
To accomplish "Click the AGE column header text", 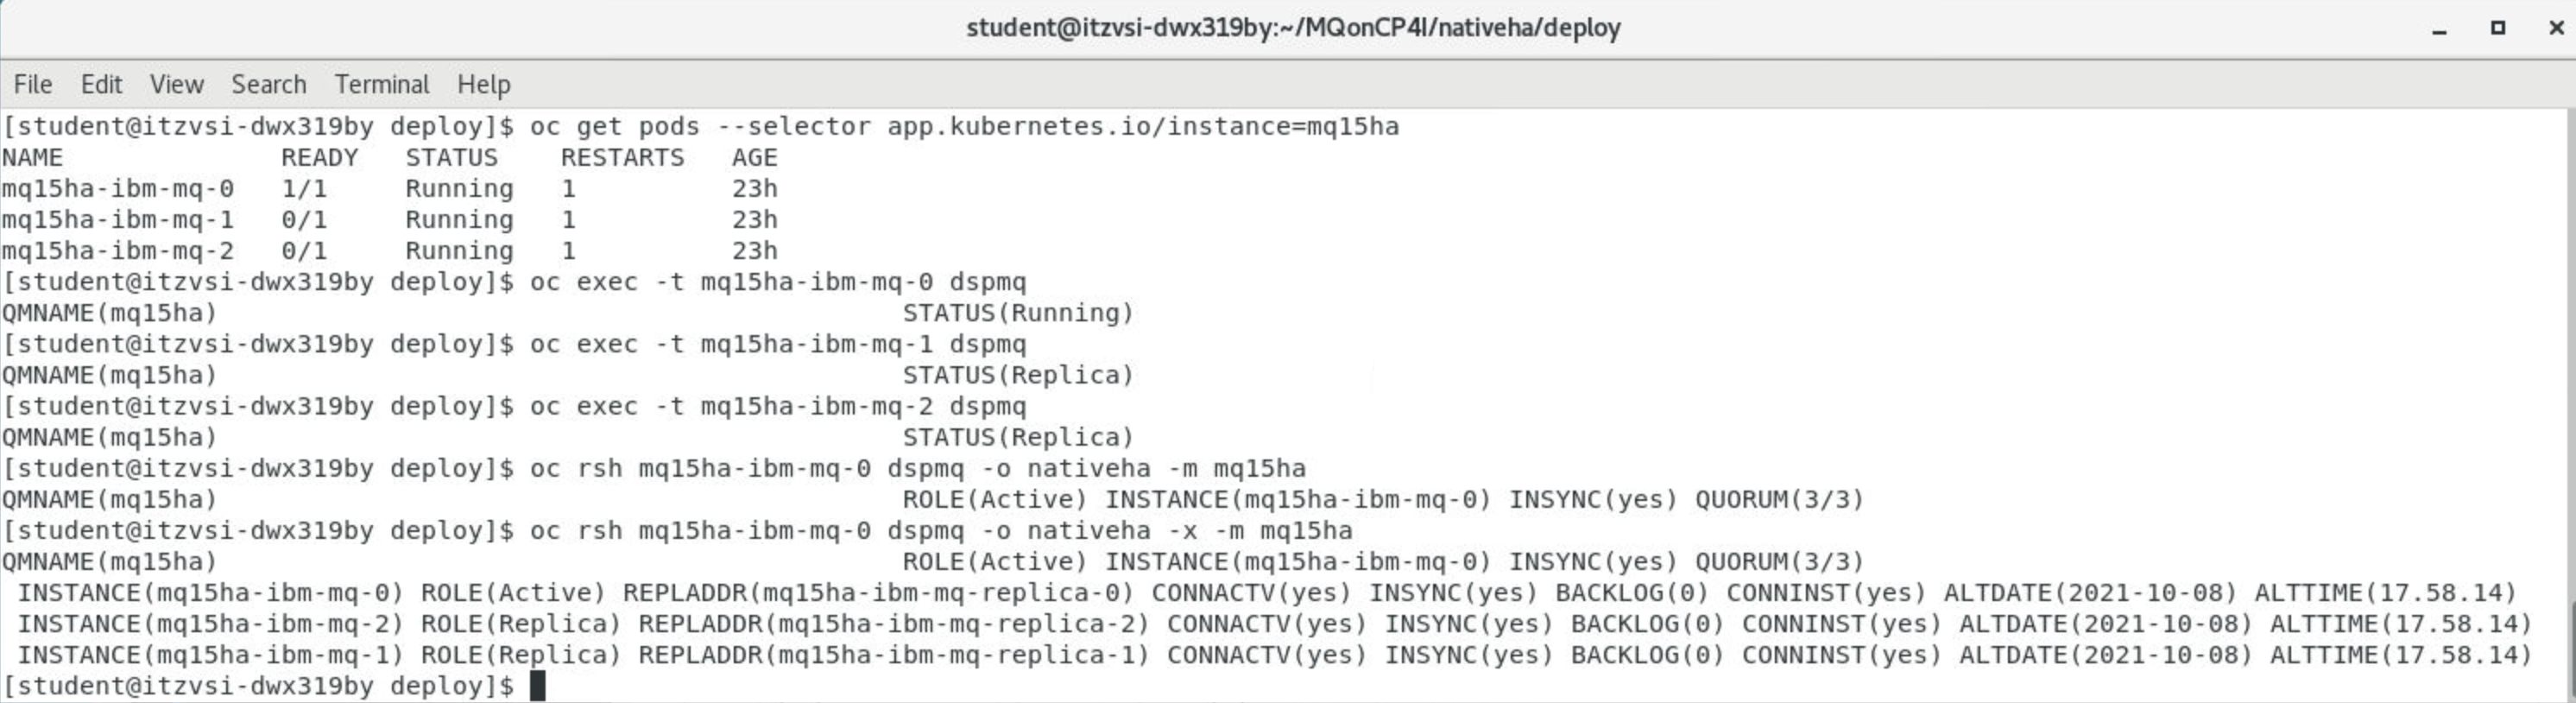I will pos(754,158).
